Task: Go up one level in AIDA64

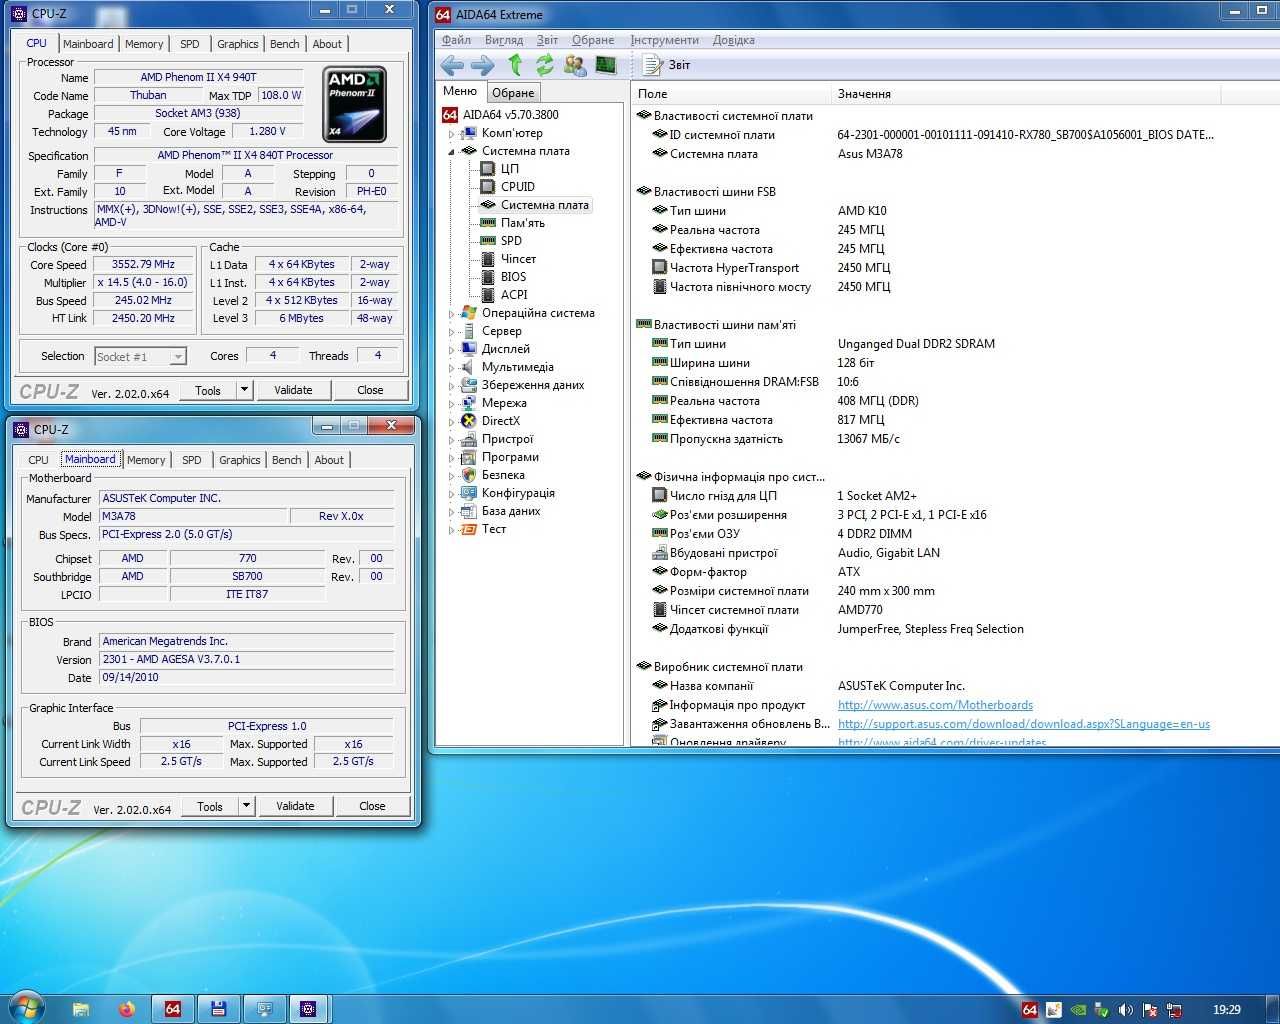Action: coord(514,65)
